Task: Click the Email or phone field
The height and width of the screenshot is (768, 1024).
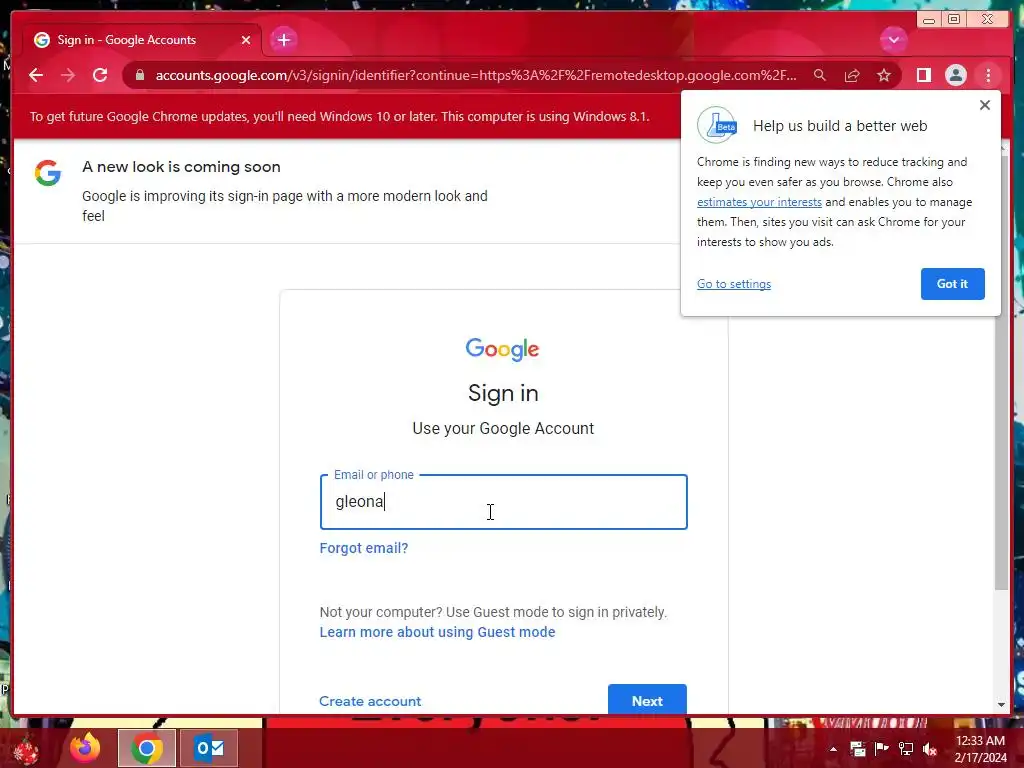Action: click(x=504, y=502)
